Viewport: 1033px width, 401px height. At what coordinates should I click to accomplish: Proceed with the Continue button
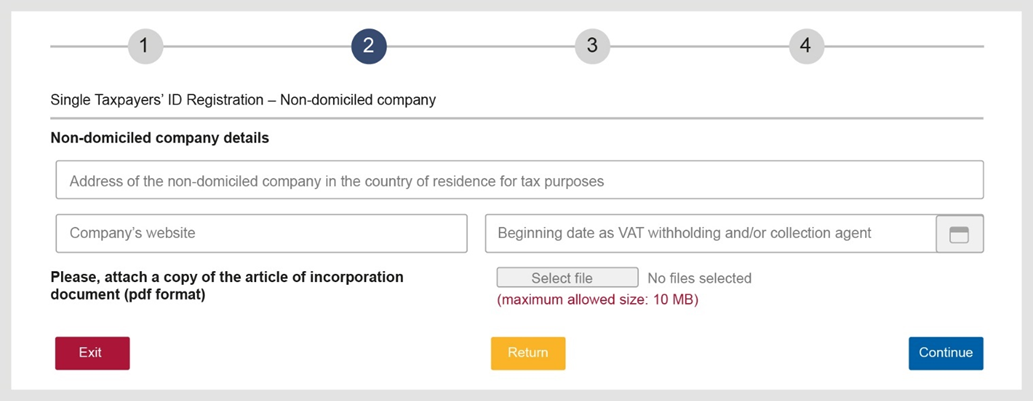click(946, 353)
